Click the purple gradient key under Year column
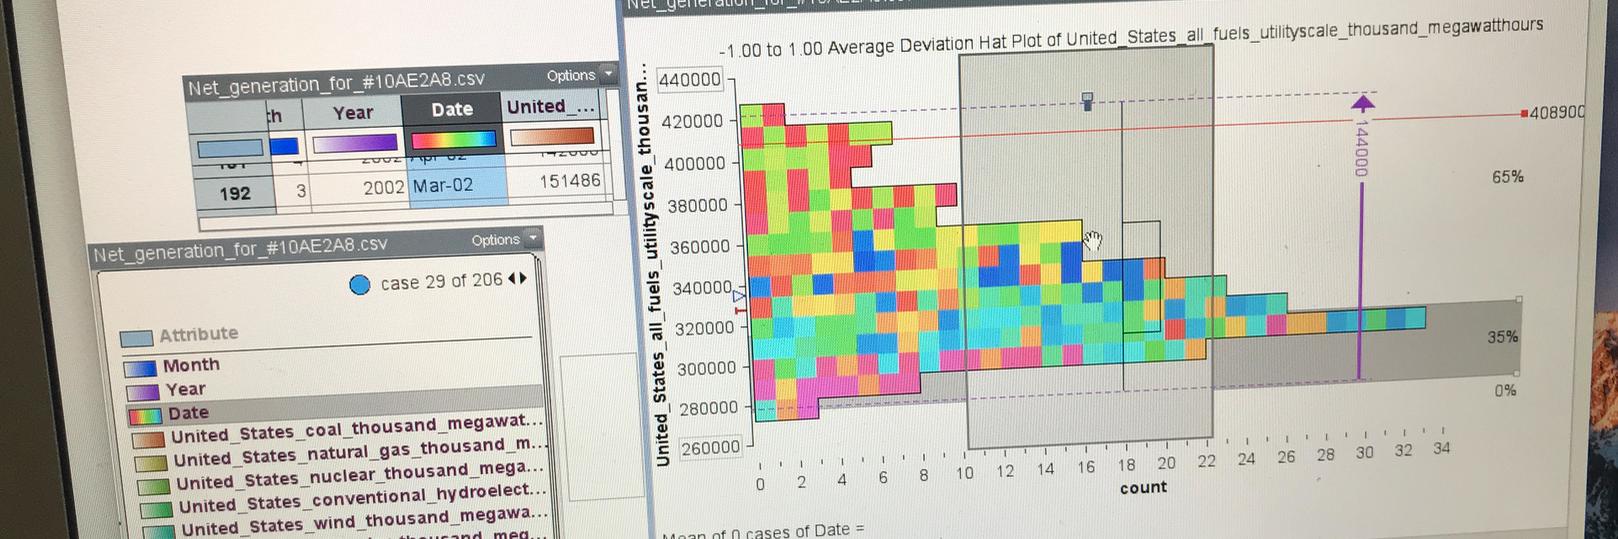Screen dimensions: 1618x539 (x=354, y=143)
